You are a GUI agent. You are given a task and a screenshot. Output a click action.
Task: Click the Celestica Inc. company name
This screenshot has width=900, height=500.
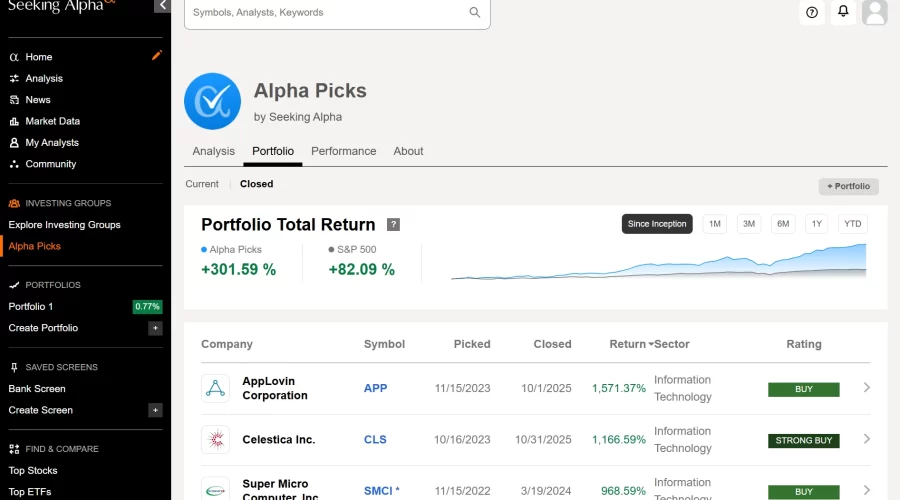click(278, 439)
